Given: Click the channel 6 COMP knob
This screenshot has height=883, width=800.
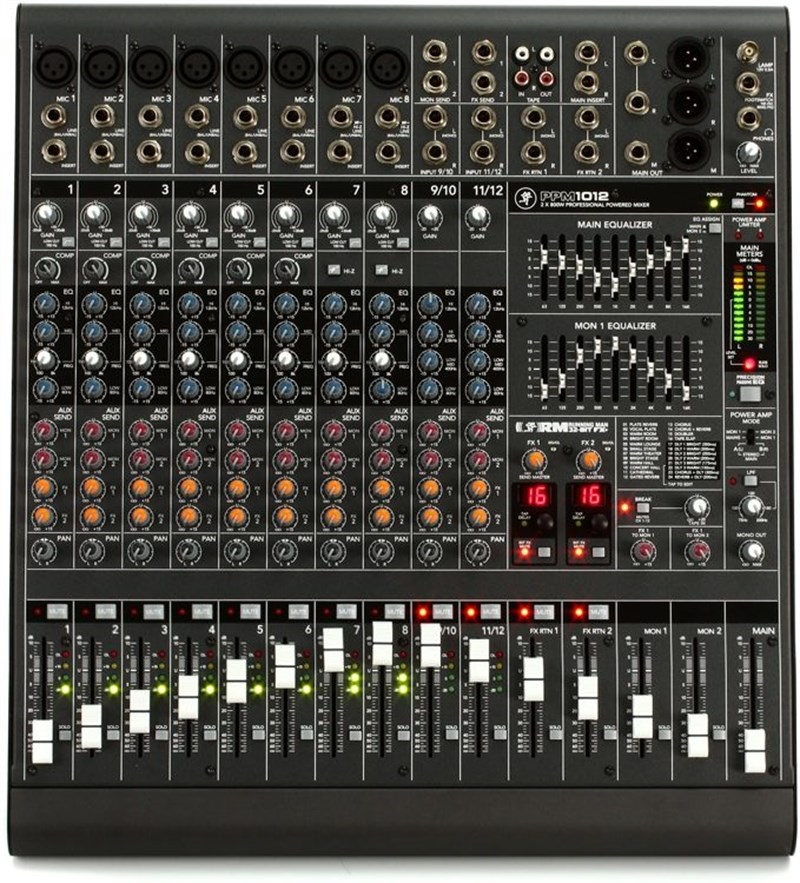Looking at the screenshot, I should coord(286,269).
